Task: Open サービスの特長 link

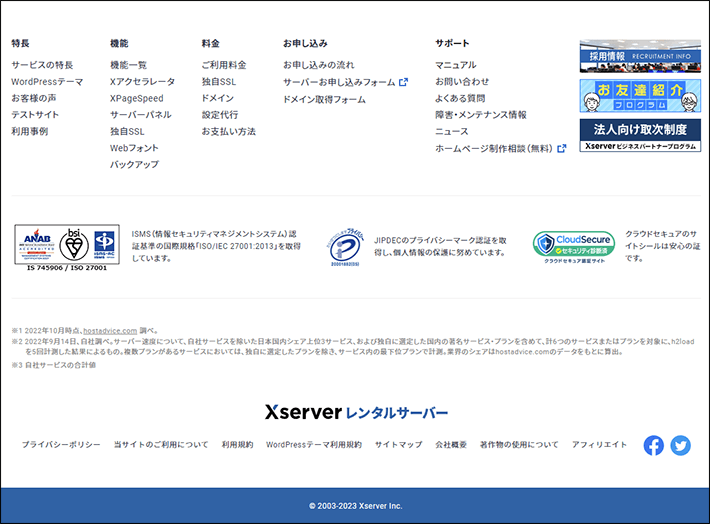Action: pyautogui.click(x=42, y=65)
